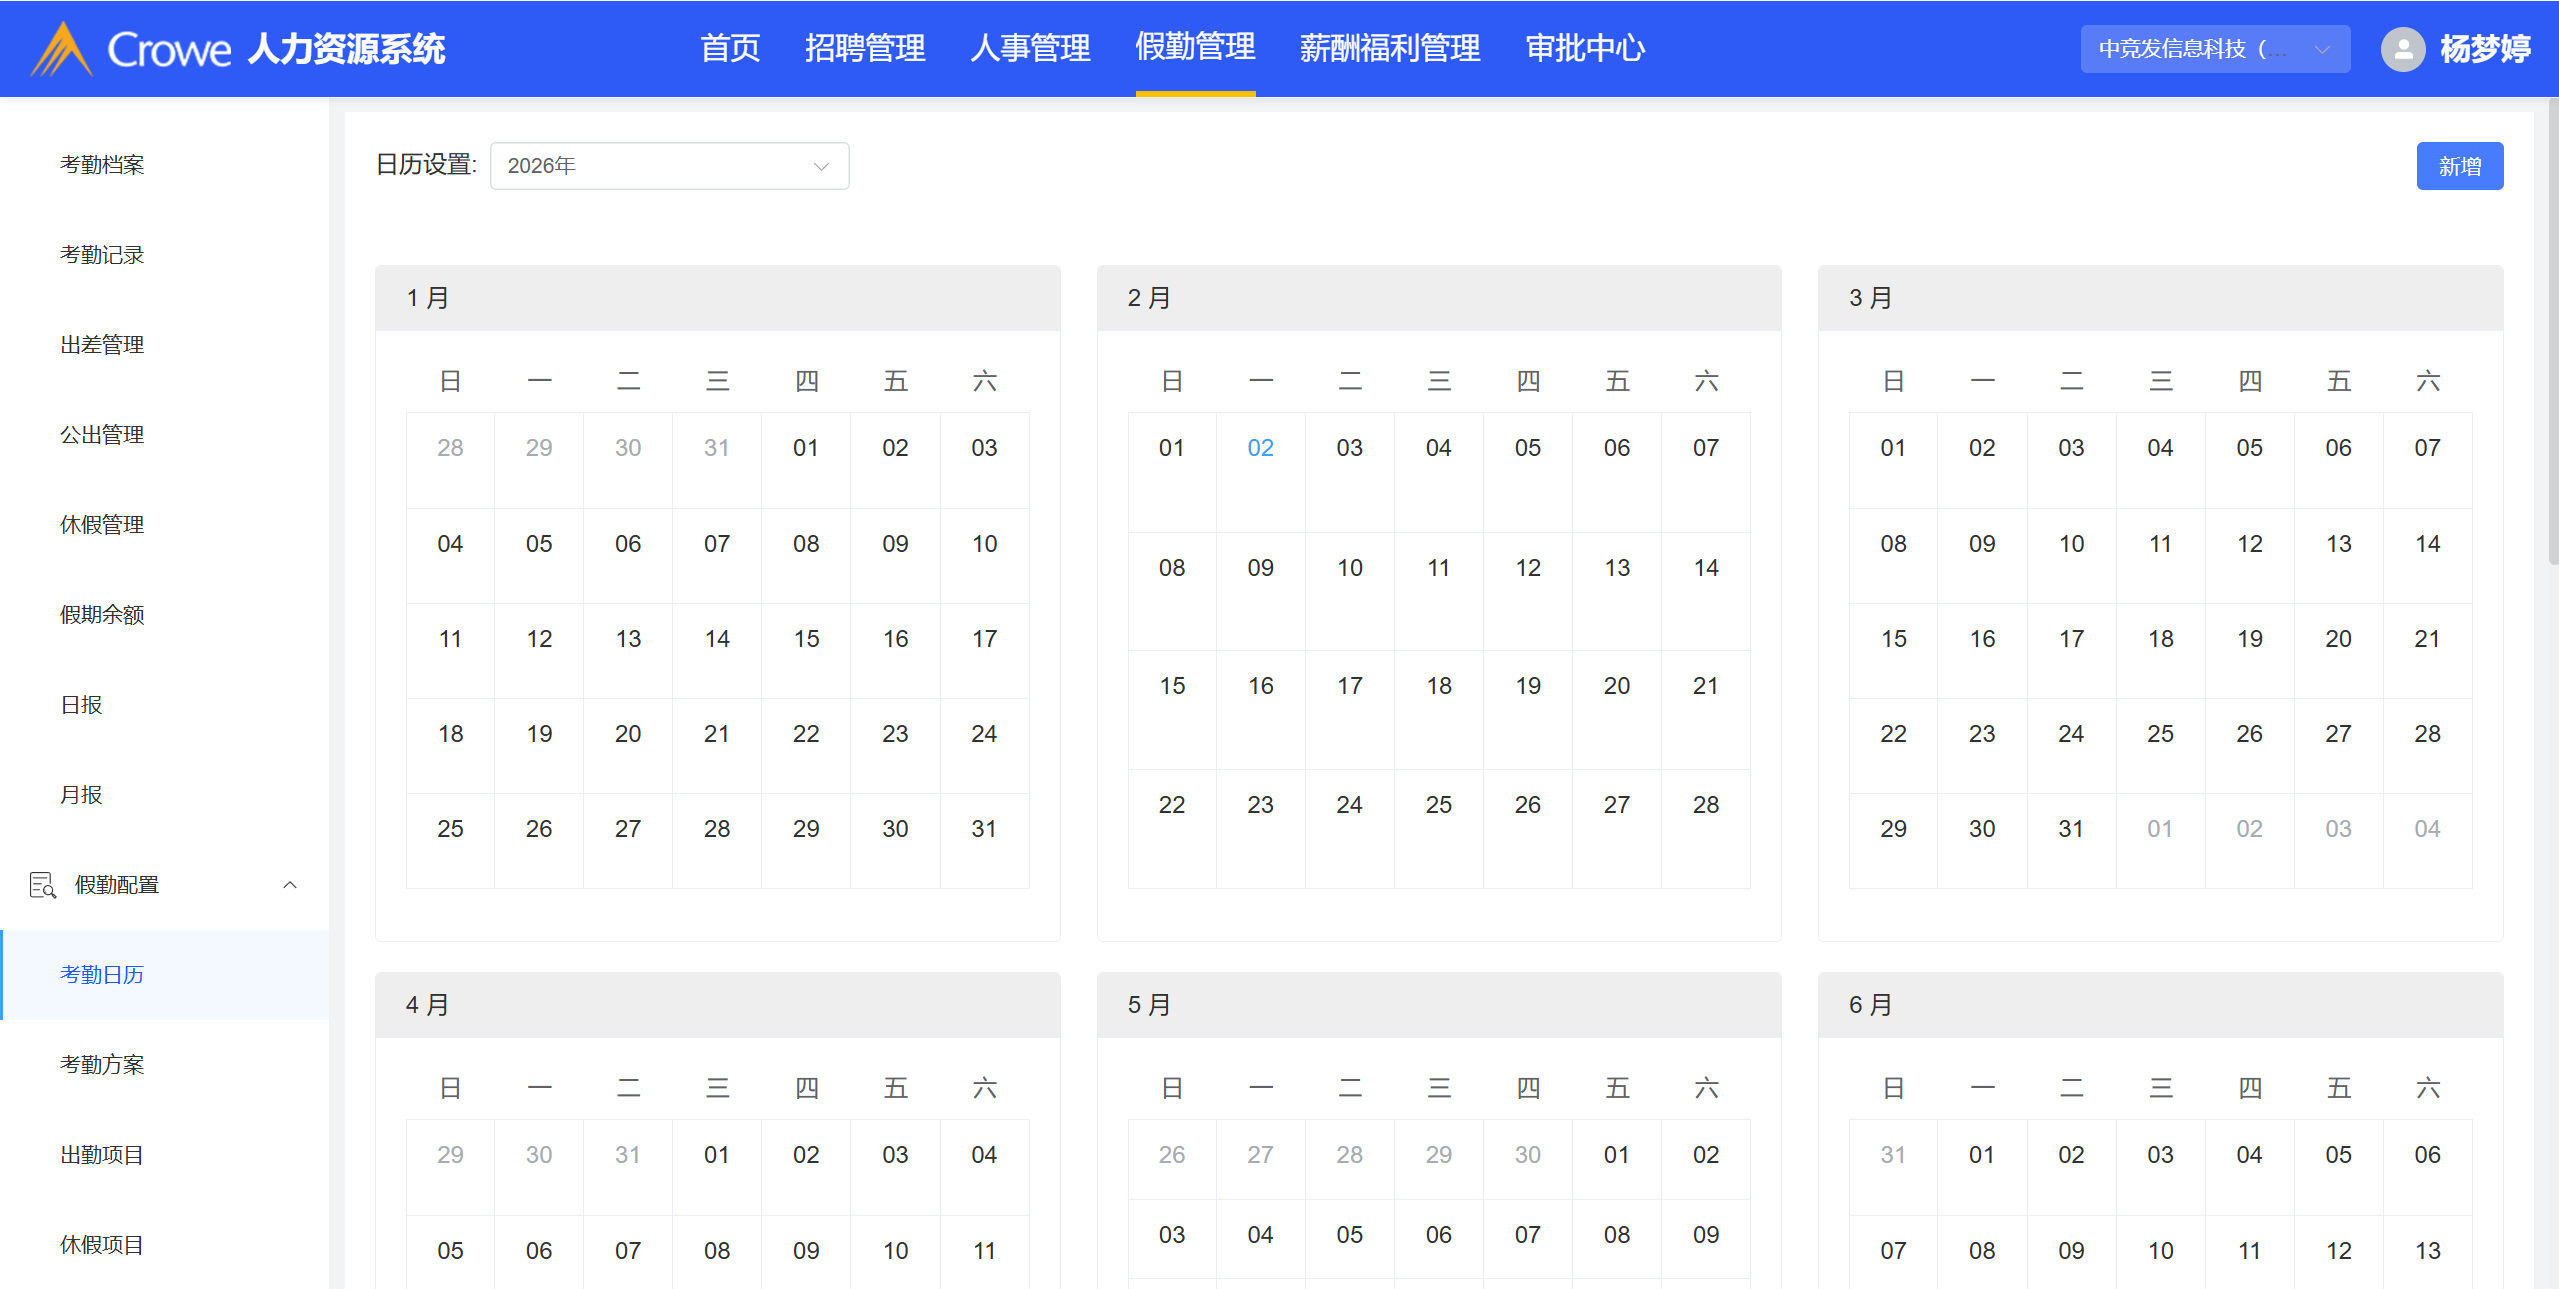Screen dimensions: 2559x1289
Task: Click the 新增 button
Action: 2459,166
